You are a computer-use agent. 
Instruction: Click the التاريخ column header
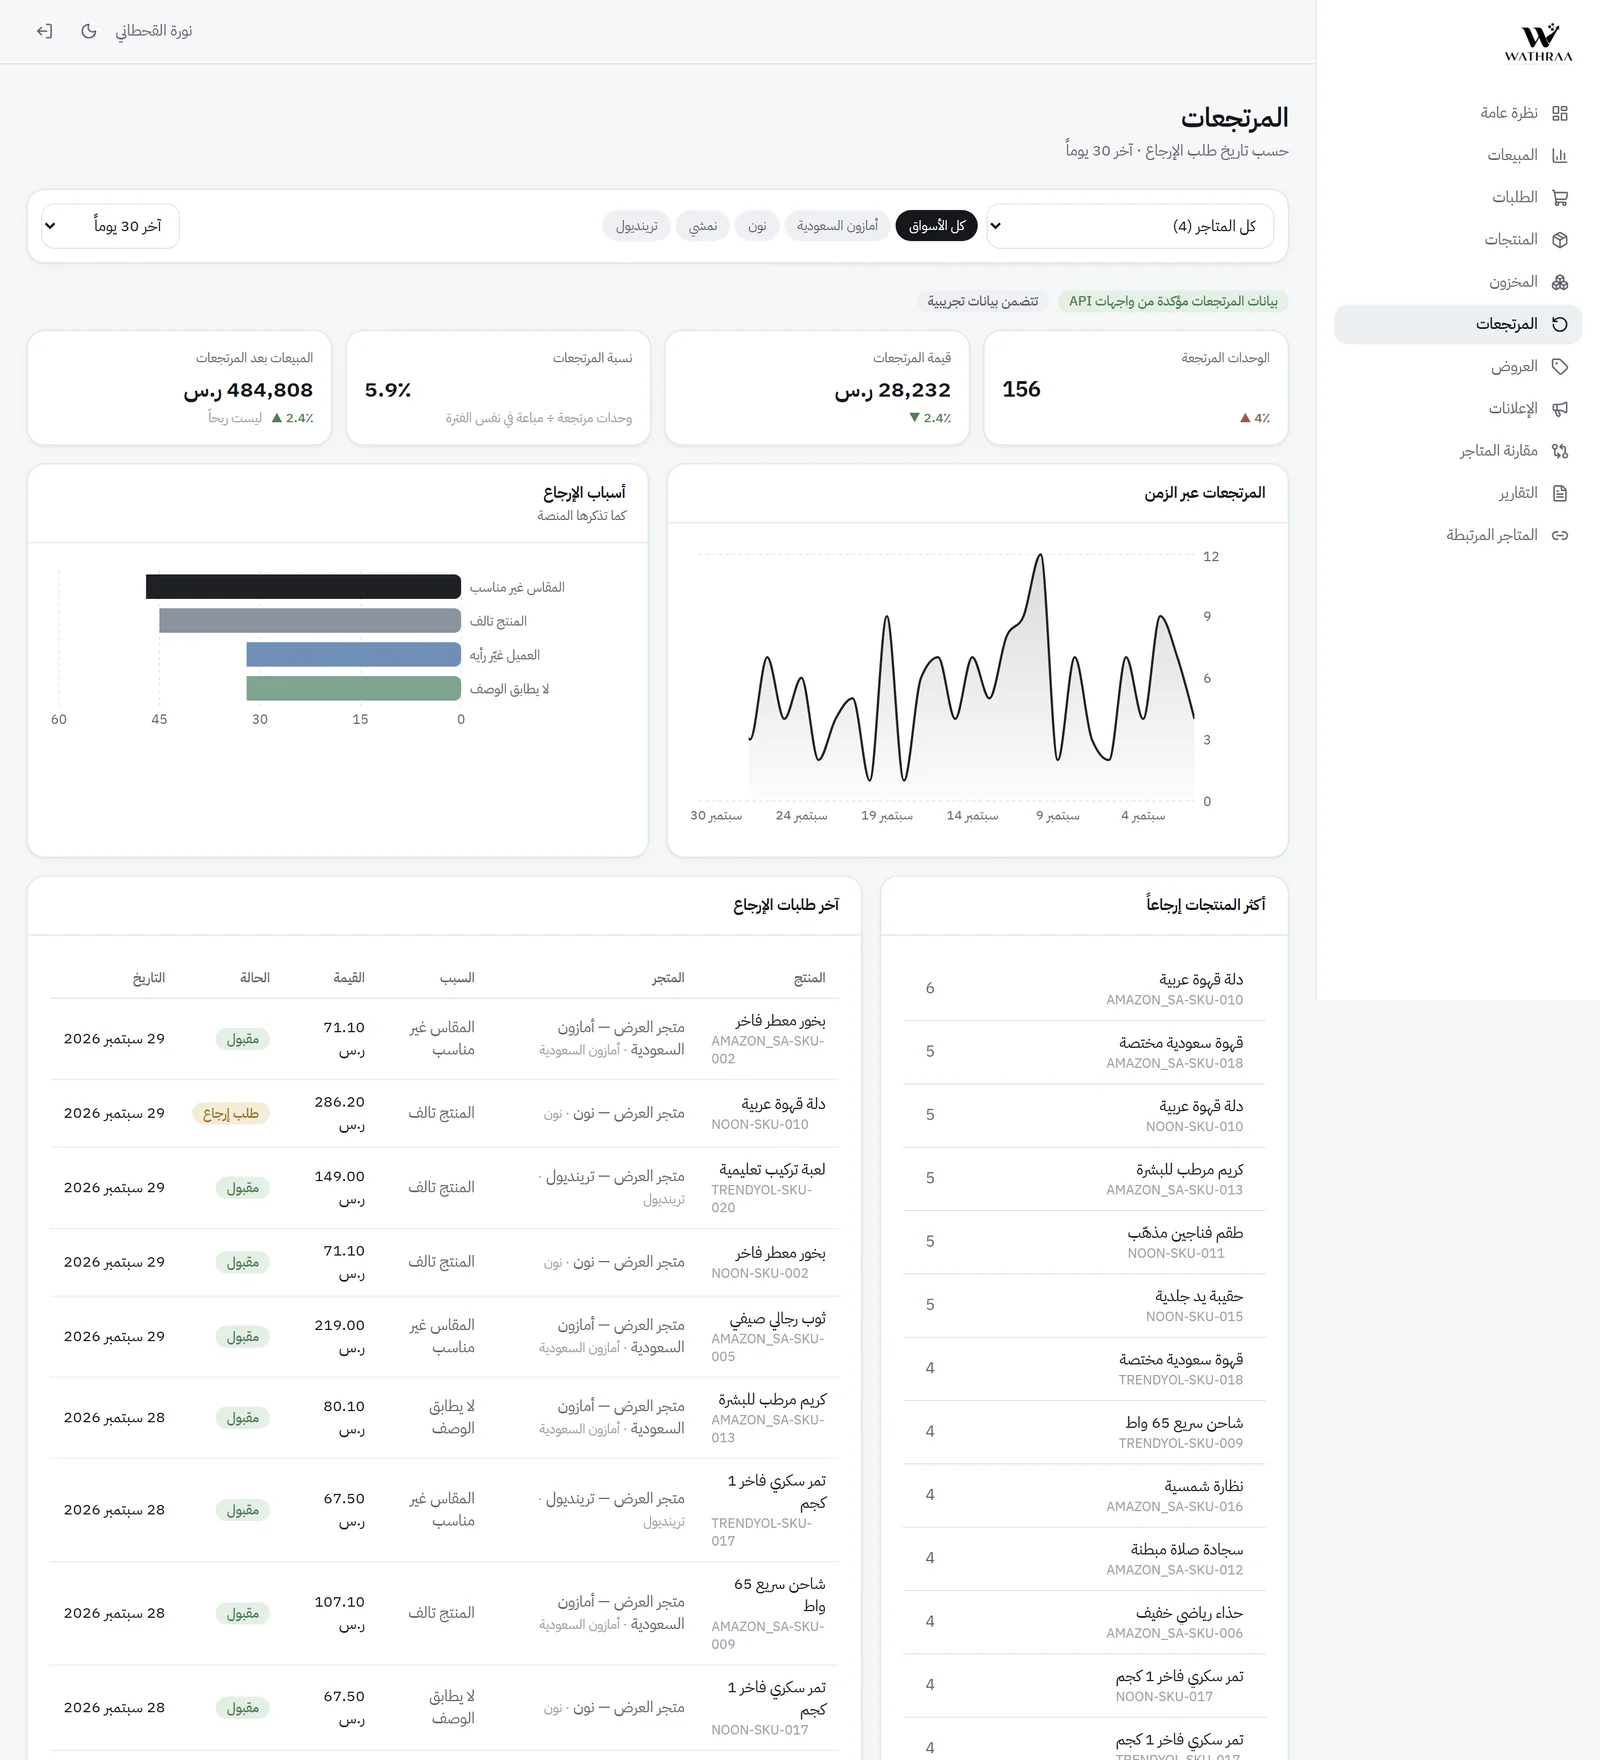click(149, 978)
